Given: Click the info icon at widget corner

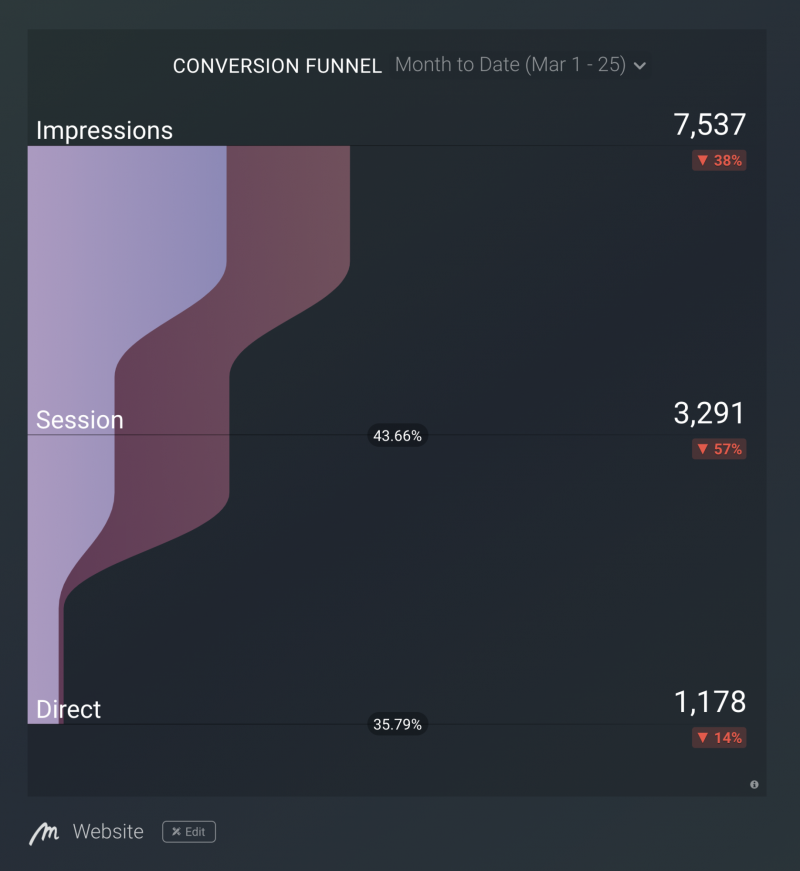Looking at the screenshot, I should pyautogui.click(x=754, y=784).
